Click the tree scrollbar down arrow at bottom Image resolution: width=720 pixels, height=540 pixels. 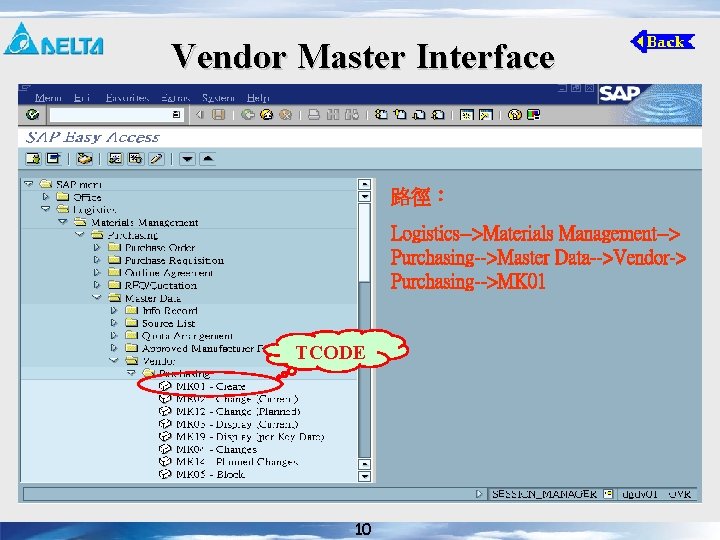click(364, 476)
